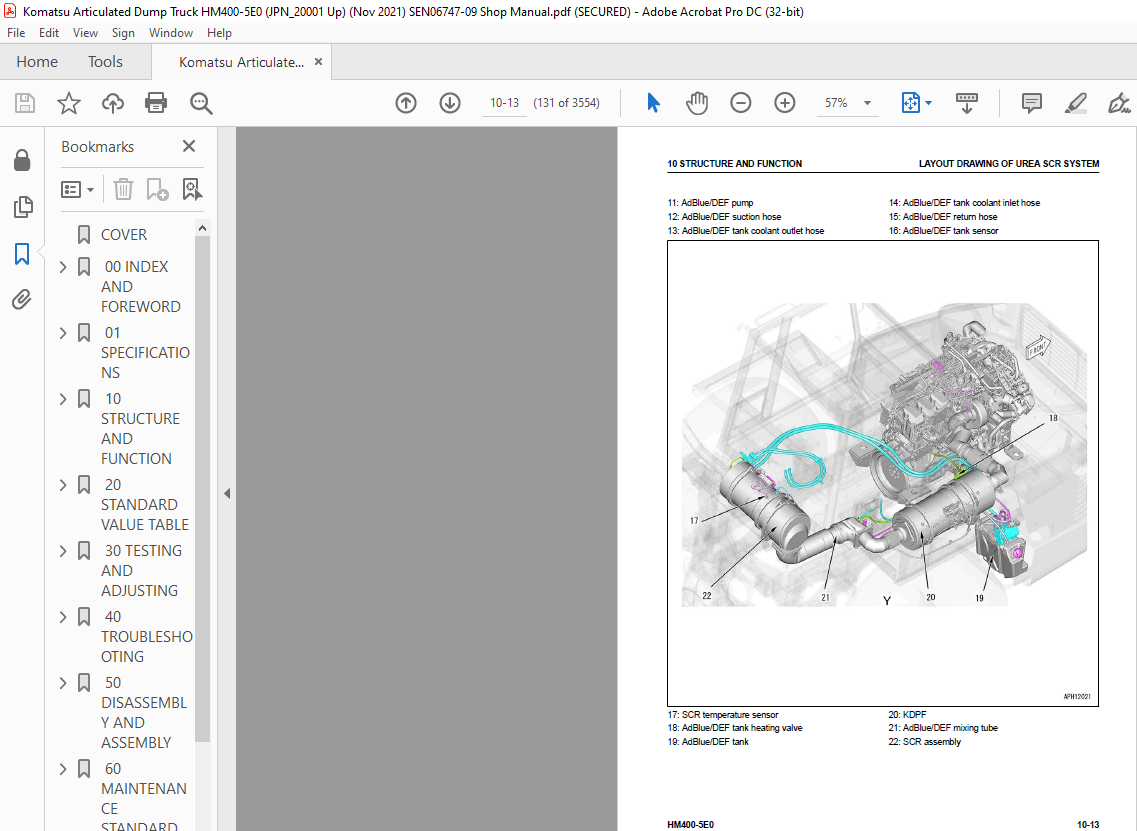This screenshot has height=831, width=1137.
Task: Click the find current bookmark icon
Action: [x=192, y=189]
